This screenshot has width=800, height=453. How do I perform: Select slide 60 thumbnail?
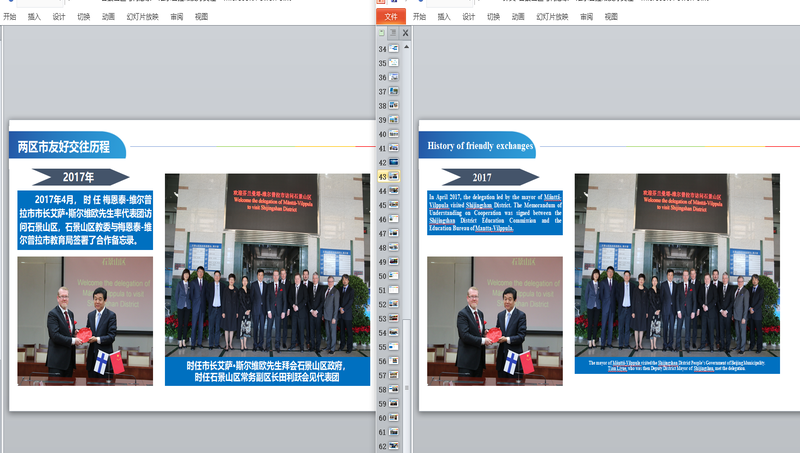point(393,418)
